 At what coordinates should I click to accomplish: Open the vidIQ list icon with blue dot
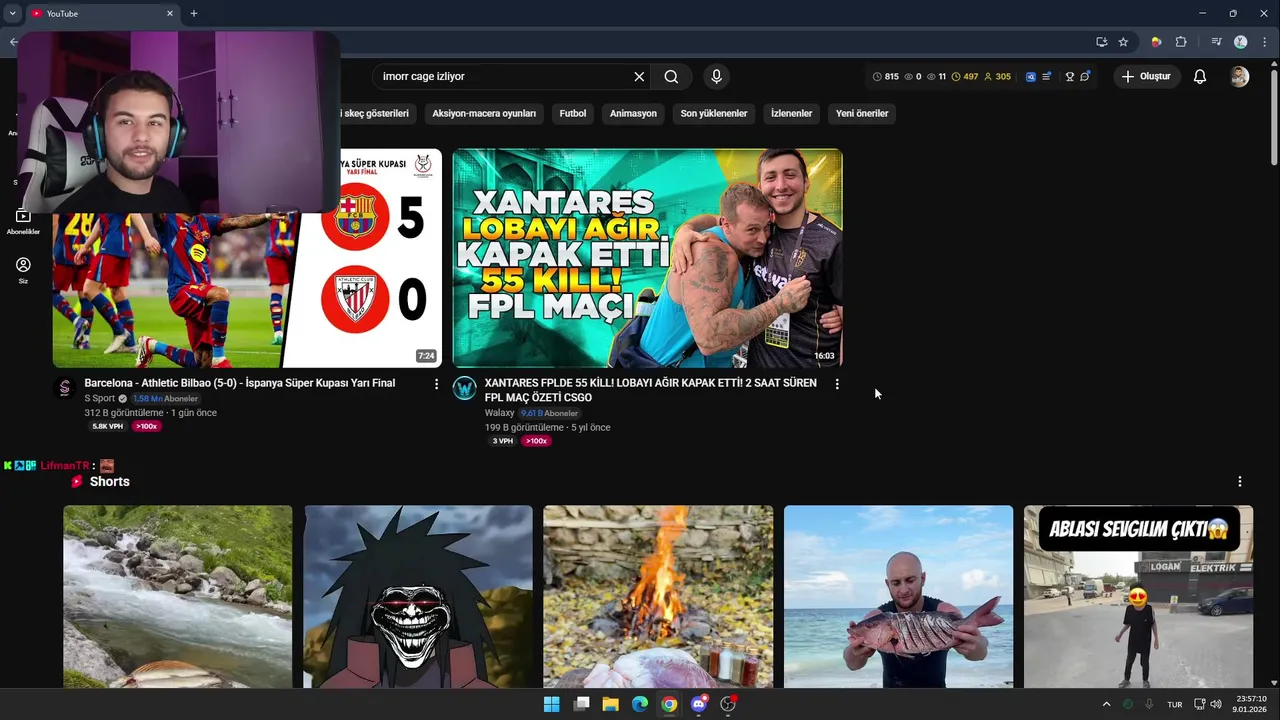click(1047, 76)
